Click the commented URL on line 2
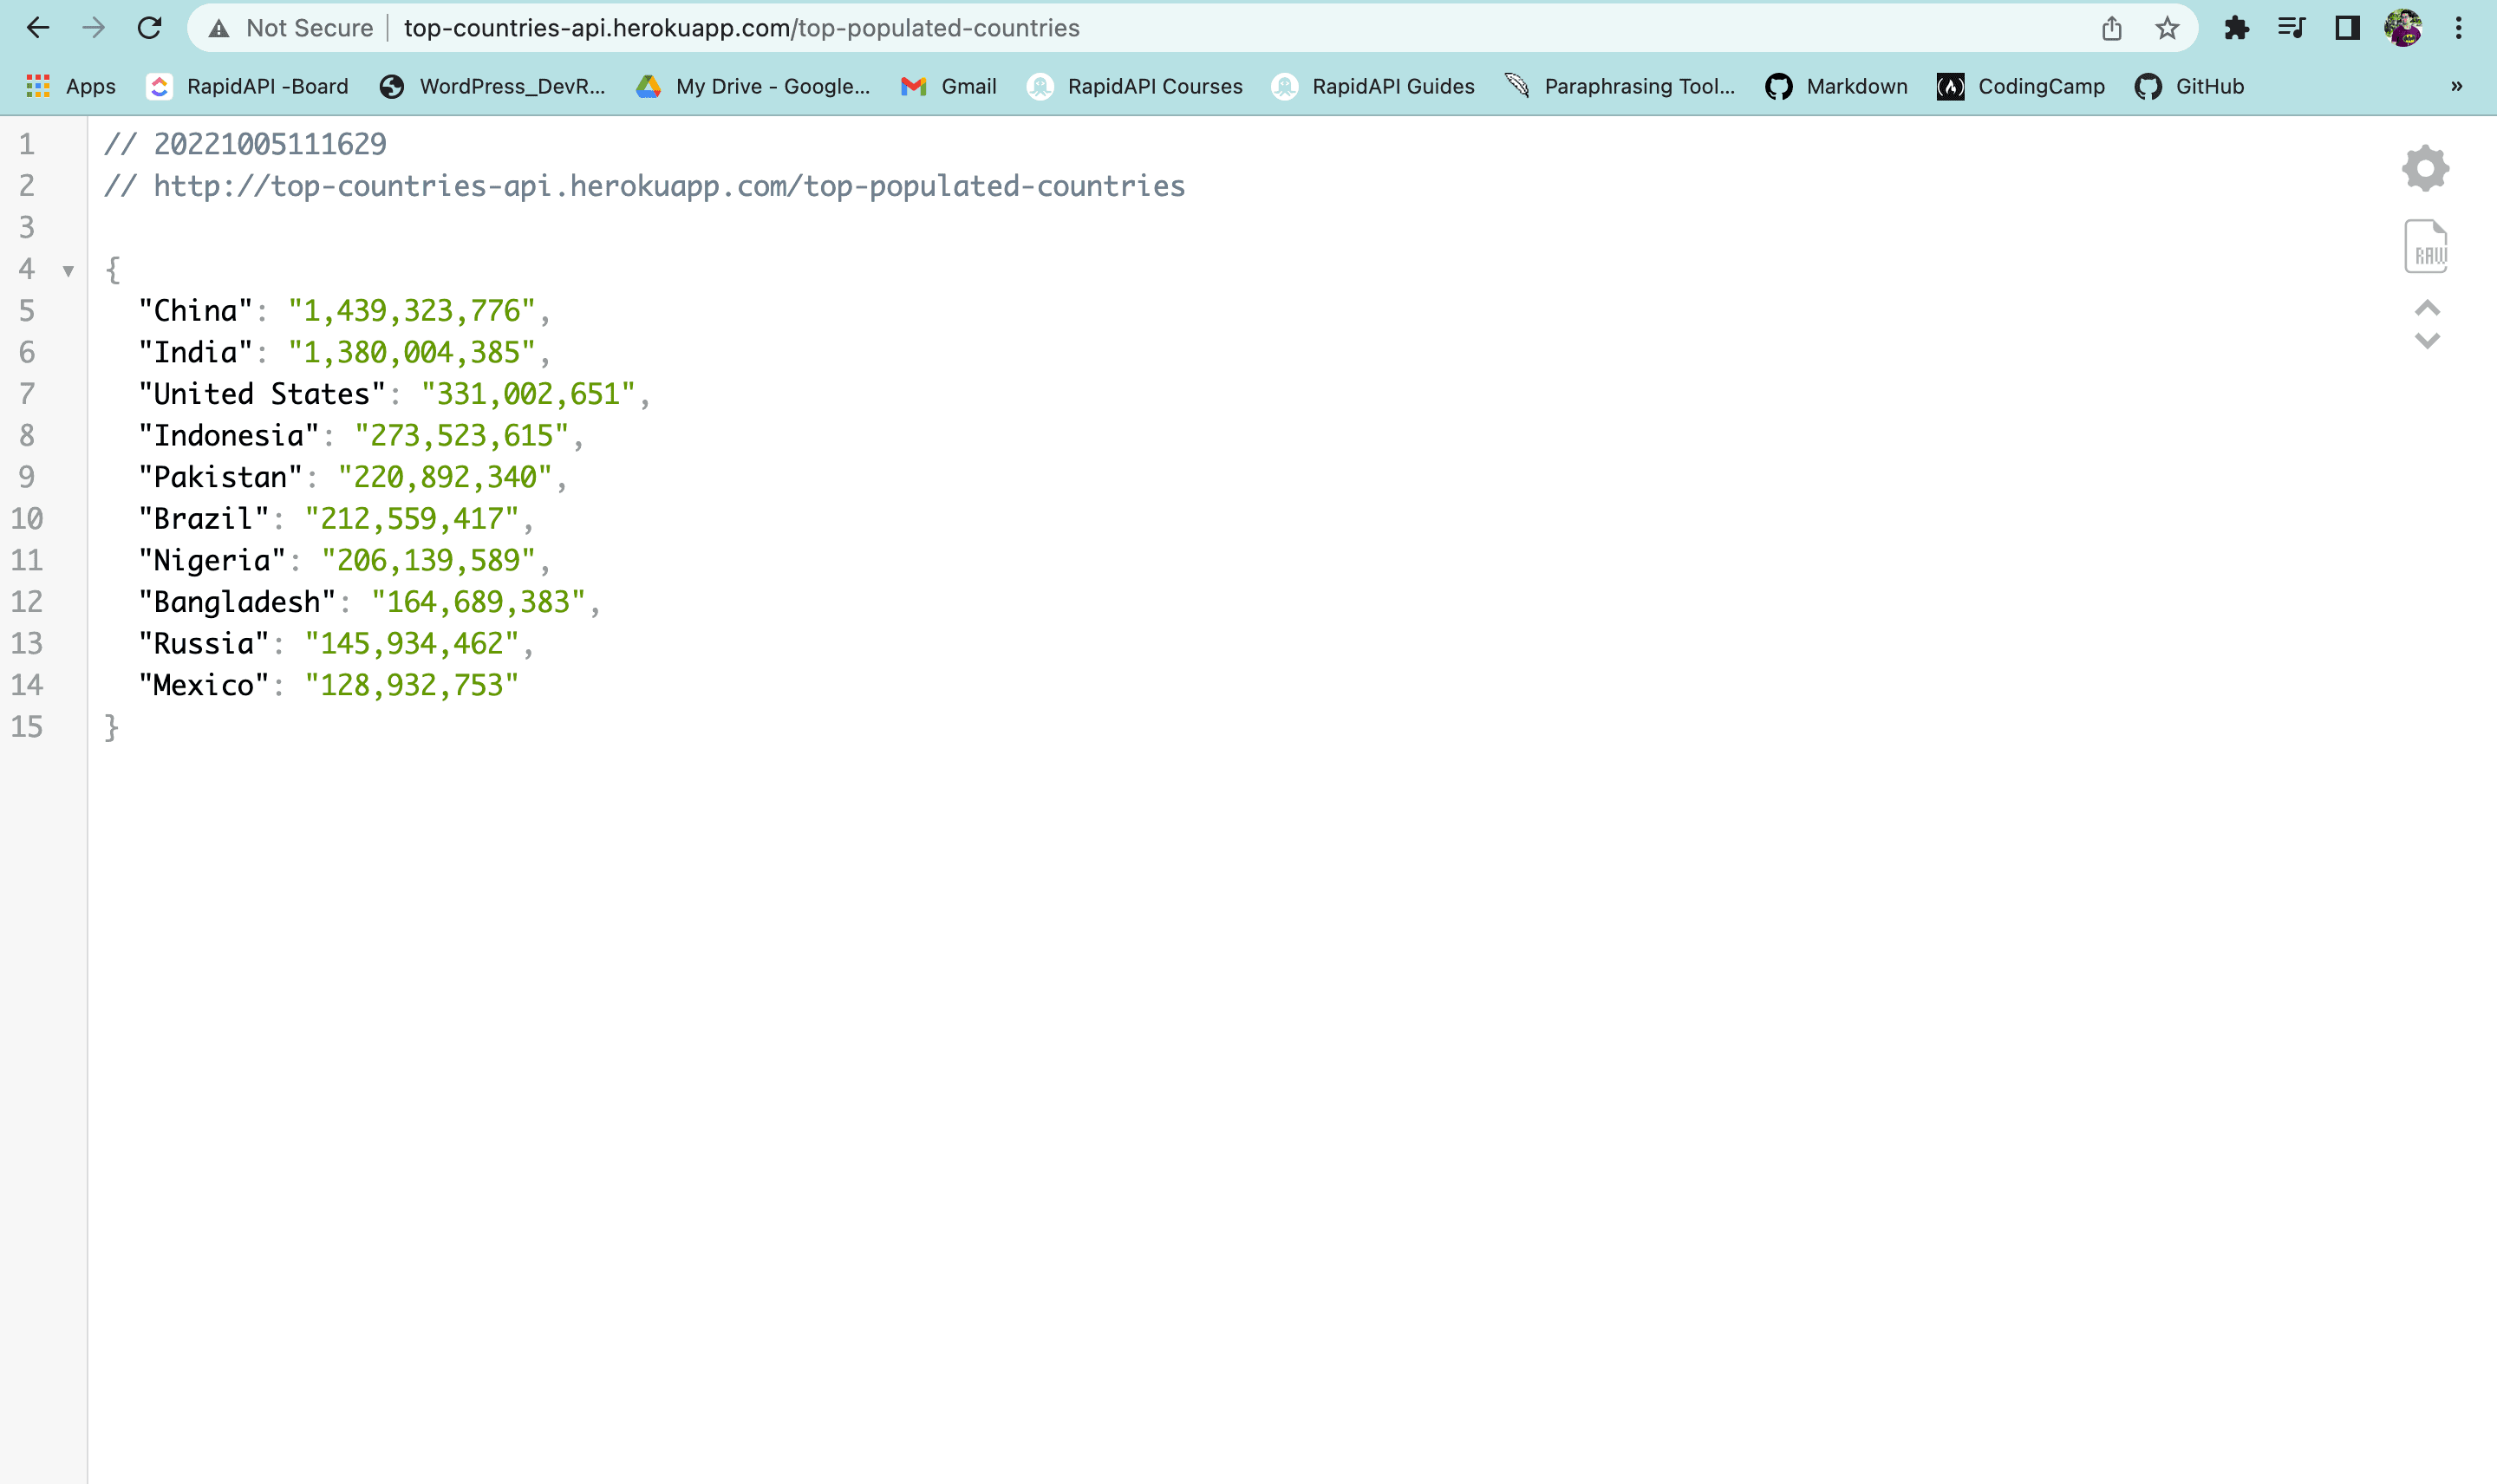 click(x=669, y=186)
